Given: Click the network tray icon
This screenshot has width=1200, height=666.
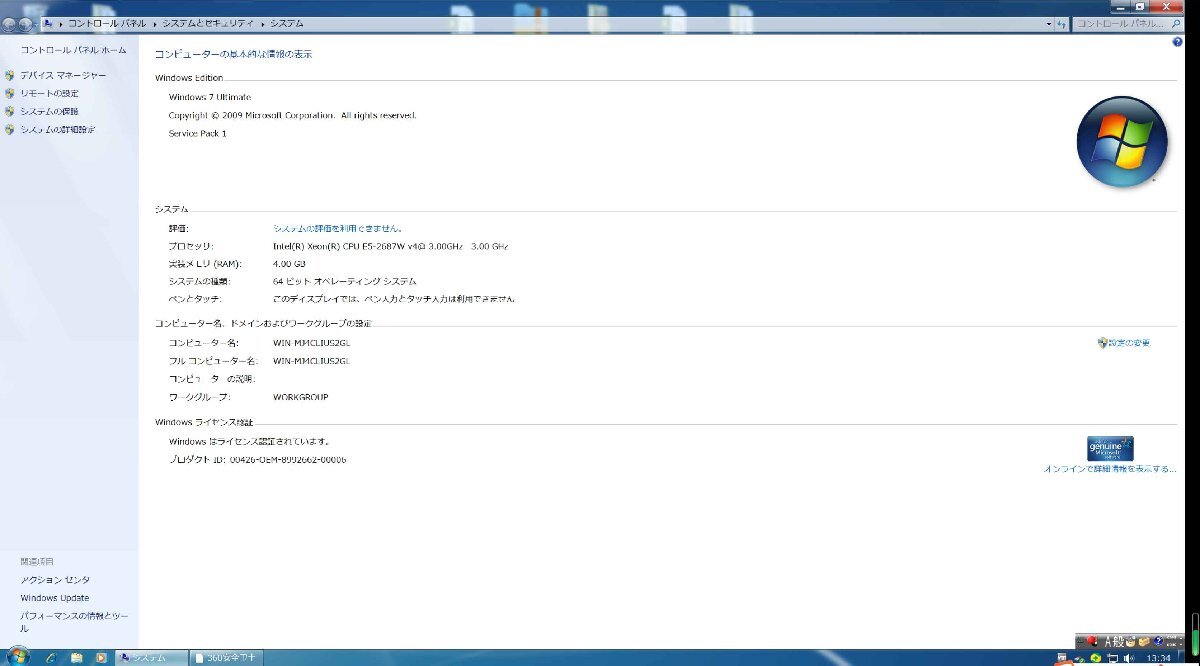Looking at the screenshot, I should [1113, 658].
